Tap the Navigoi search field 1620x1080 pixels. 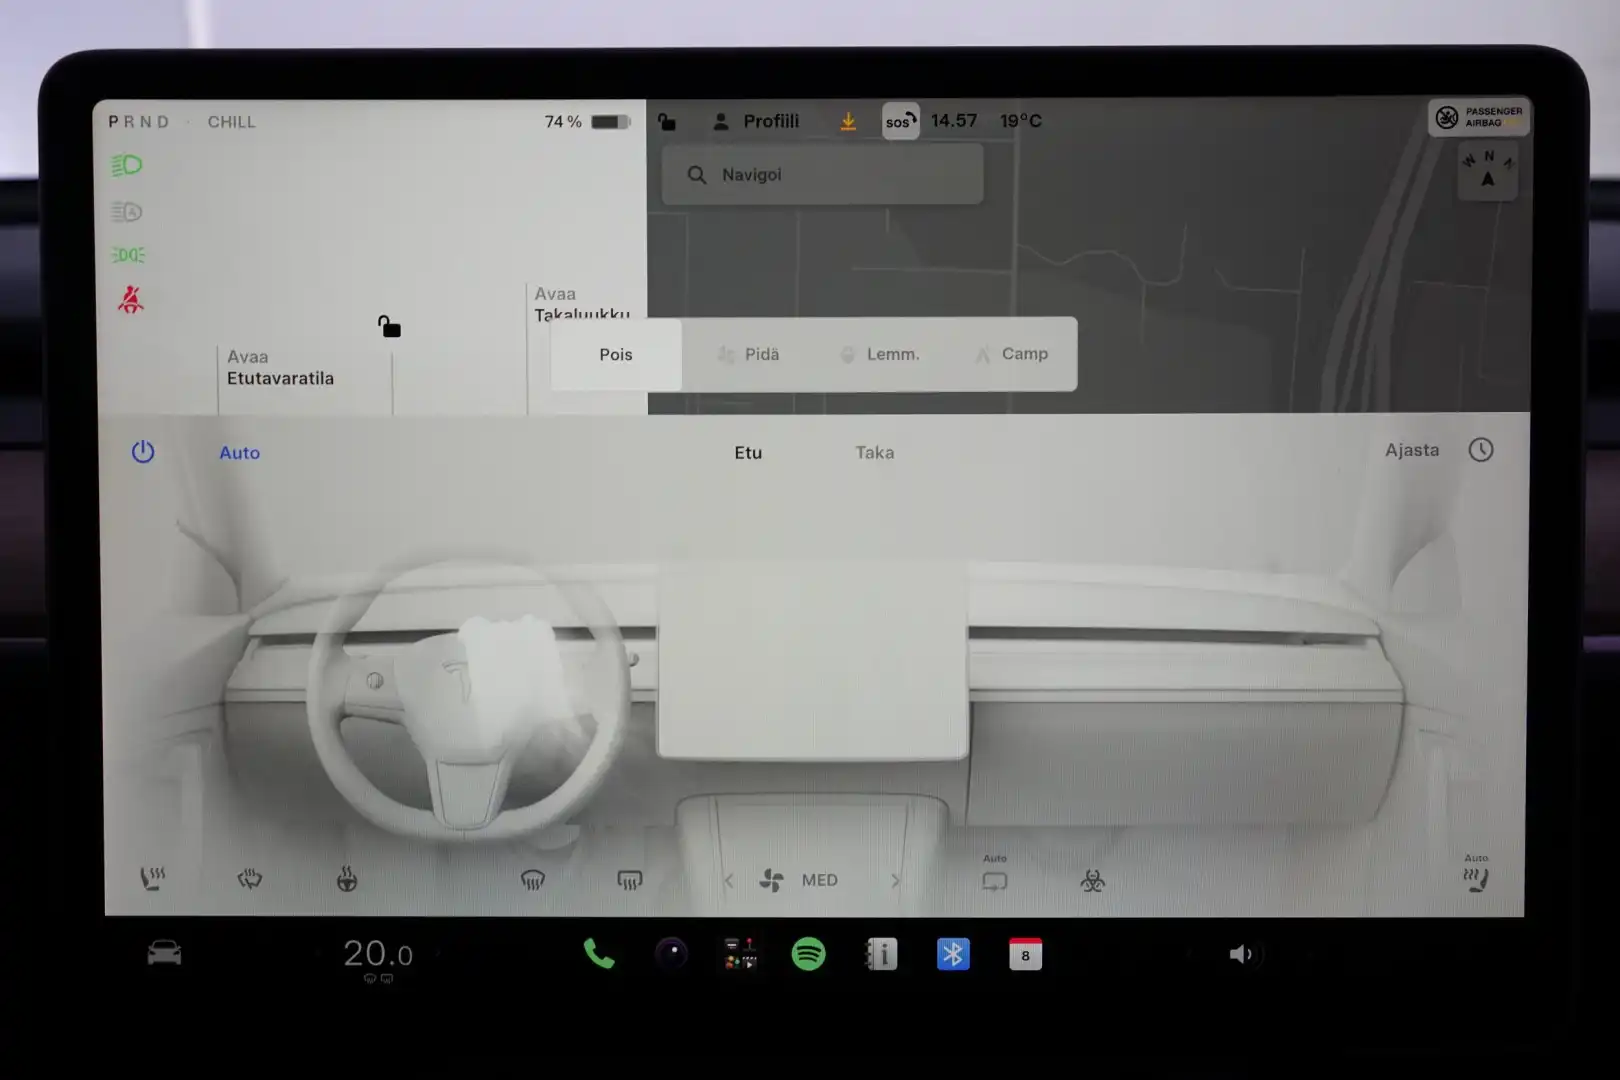coord(822,175)
